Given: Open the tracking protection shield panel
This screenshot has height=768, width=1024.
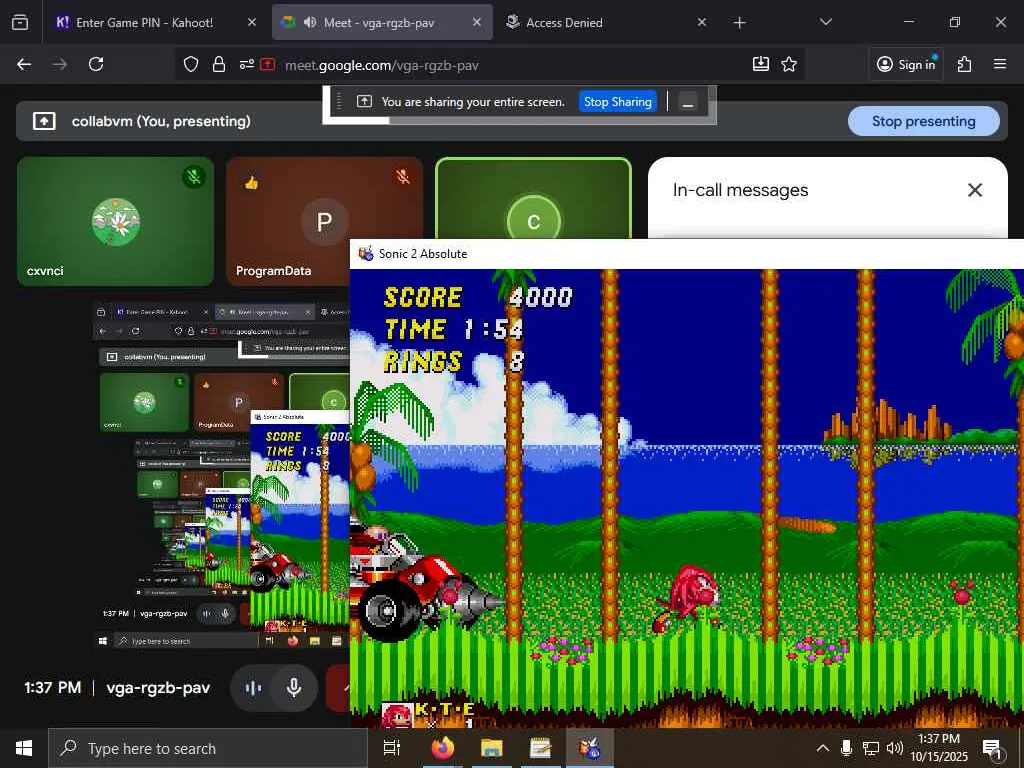Looking at the screenshot, I should point(191,64).
